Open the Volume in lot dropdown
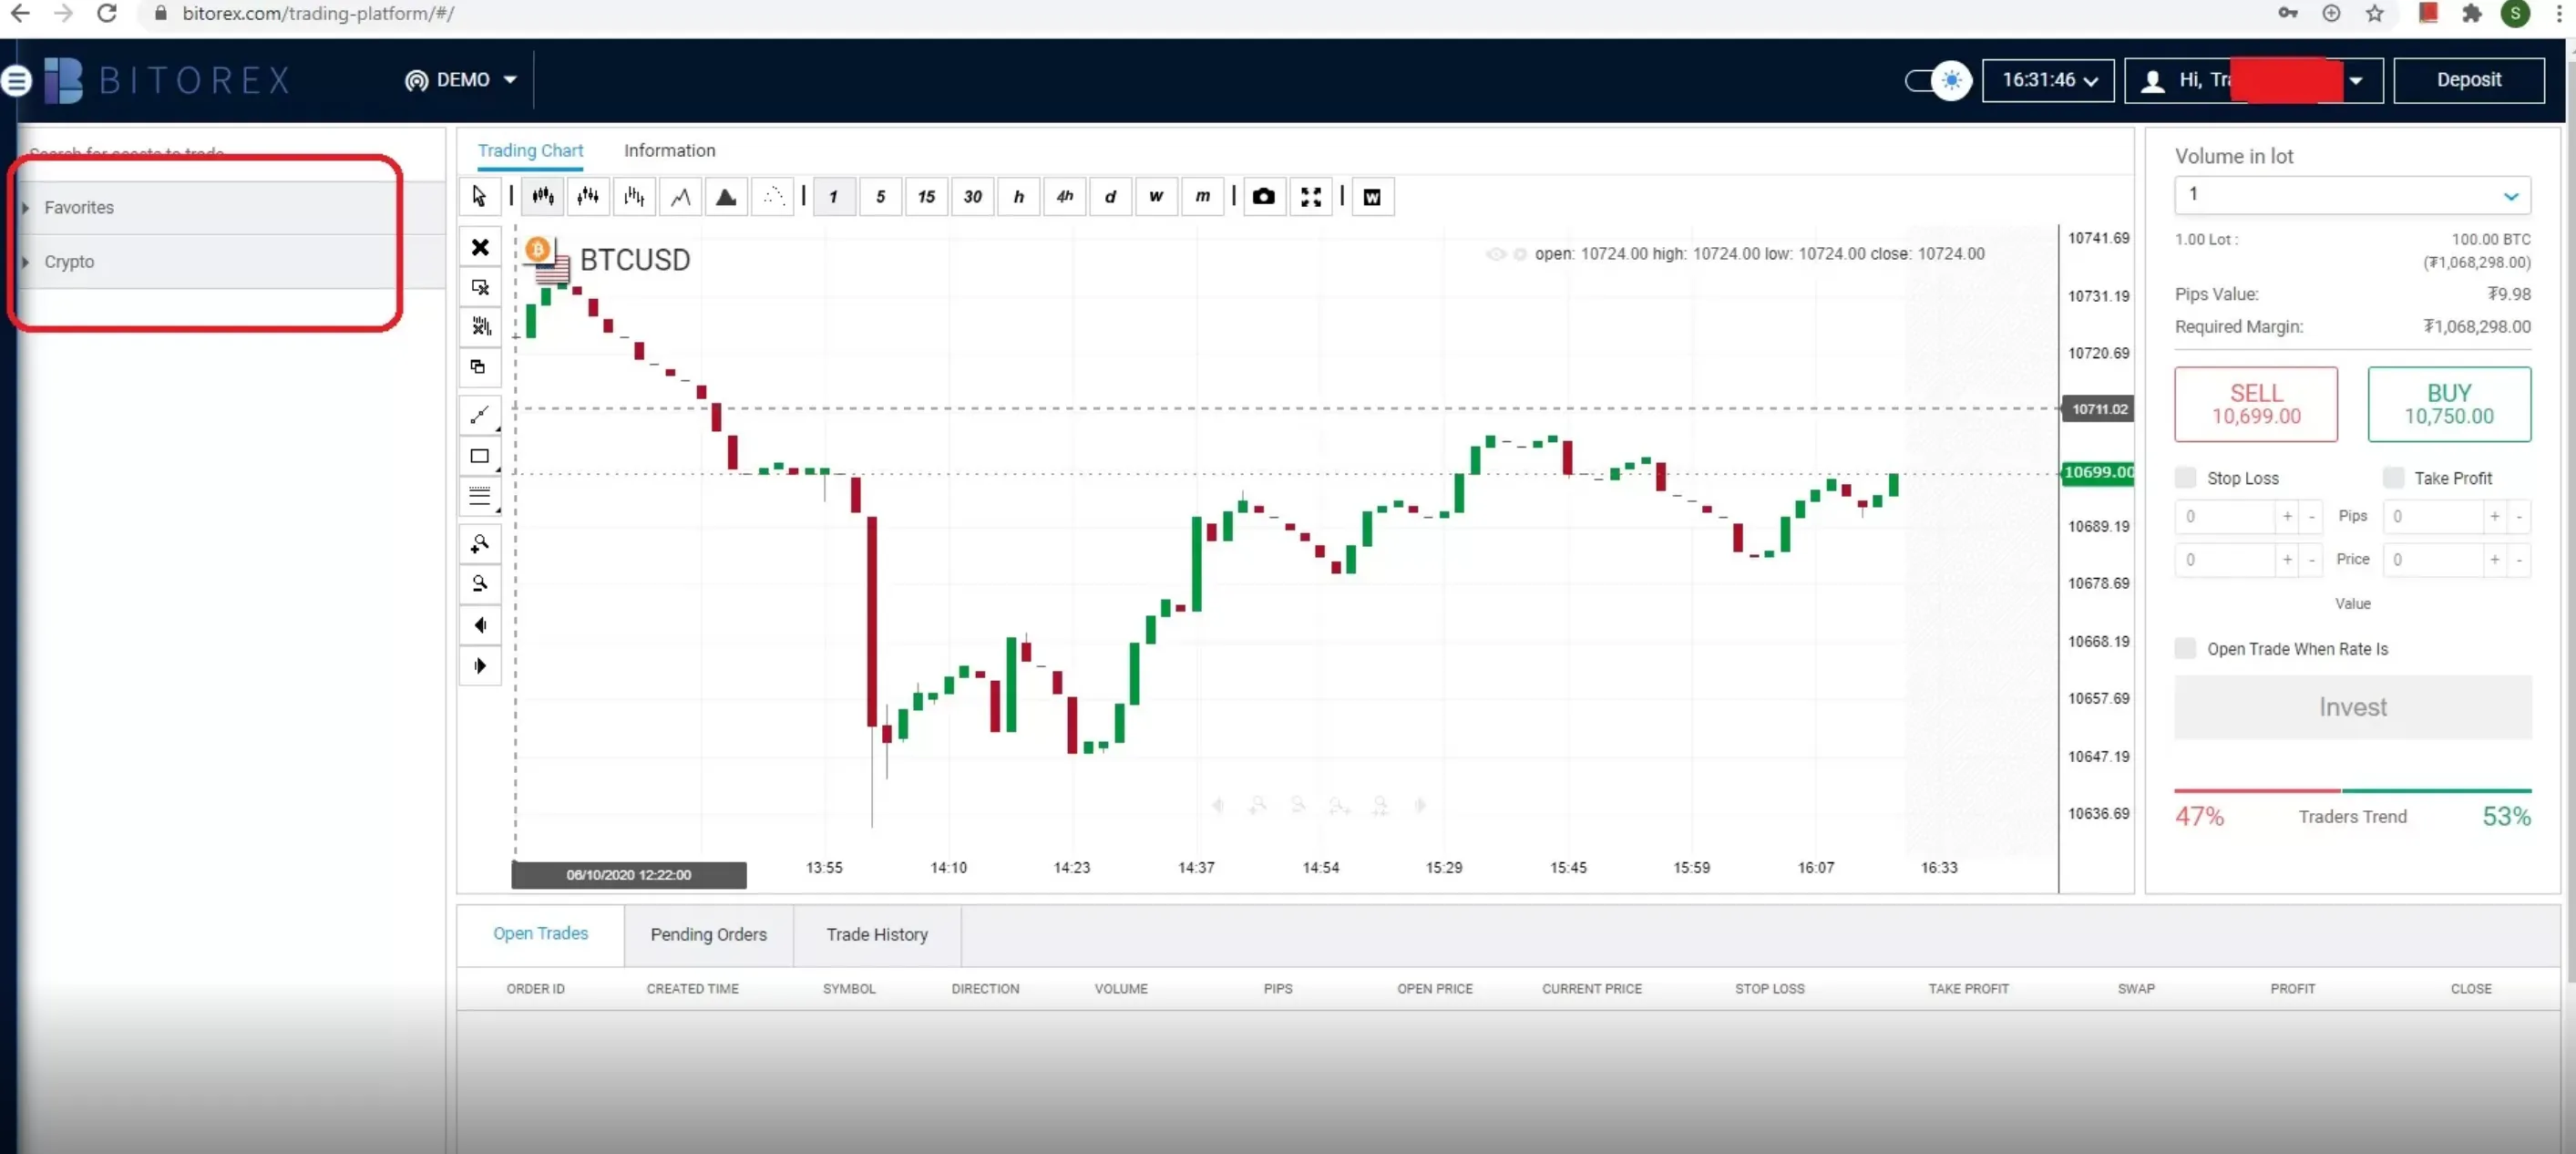The height and width of the screenshot is (1154, 2576). (2352, 195)
